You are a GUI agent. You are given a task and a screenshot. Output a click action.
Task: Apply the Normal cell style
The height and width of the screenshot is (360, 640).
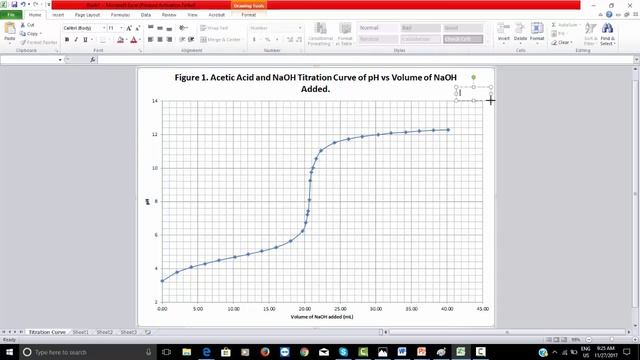(x=378, y=28)
